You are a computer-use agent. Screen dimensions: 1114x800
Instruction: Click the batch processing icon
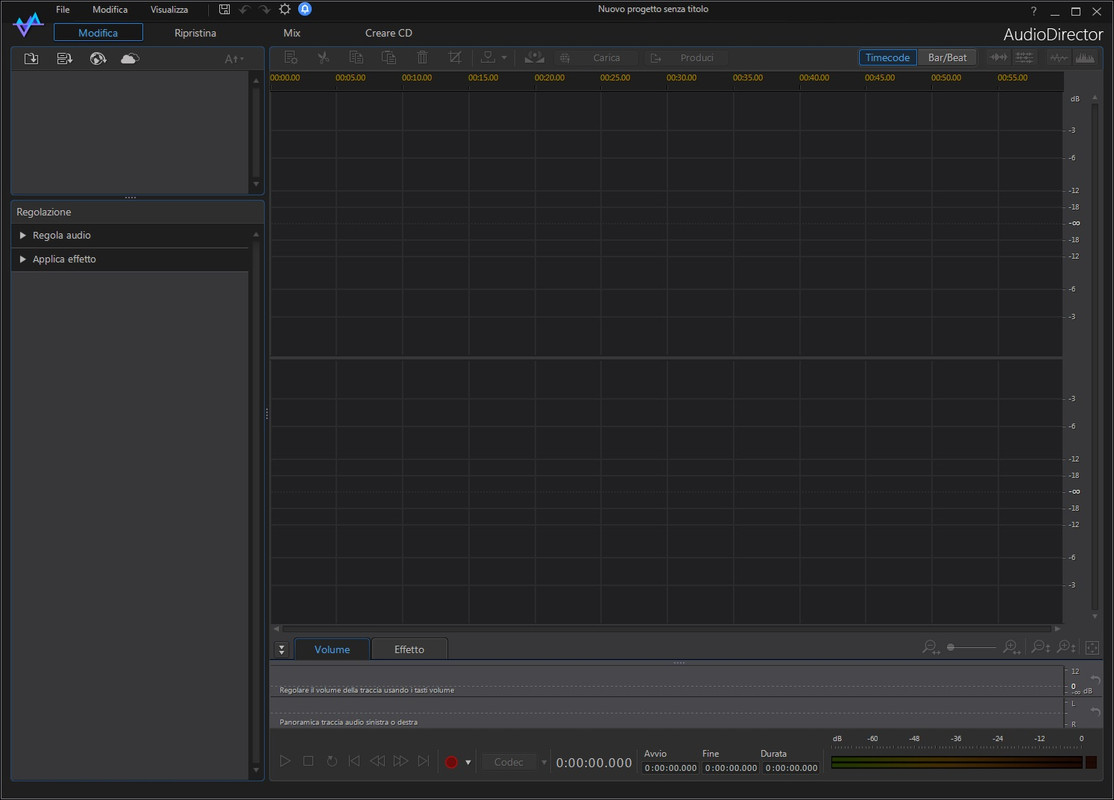65,59
